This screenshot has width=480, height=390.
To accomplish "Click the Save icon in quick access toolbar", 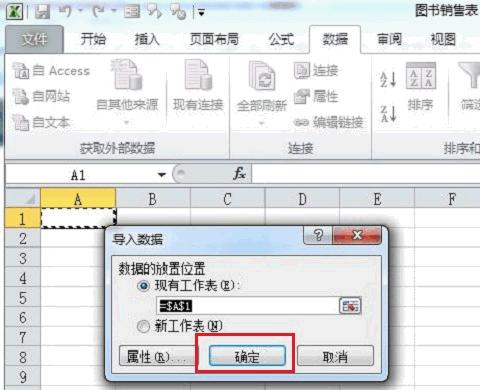I will (42, 12).
